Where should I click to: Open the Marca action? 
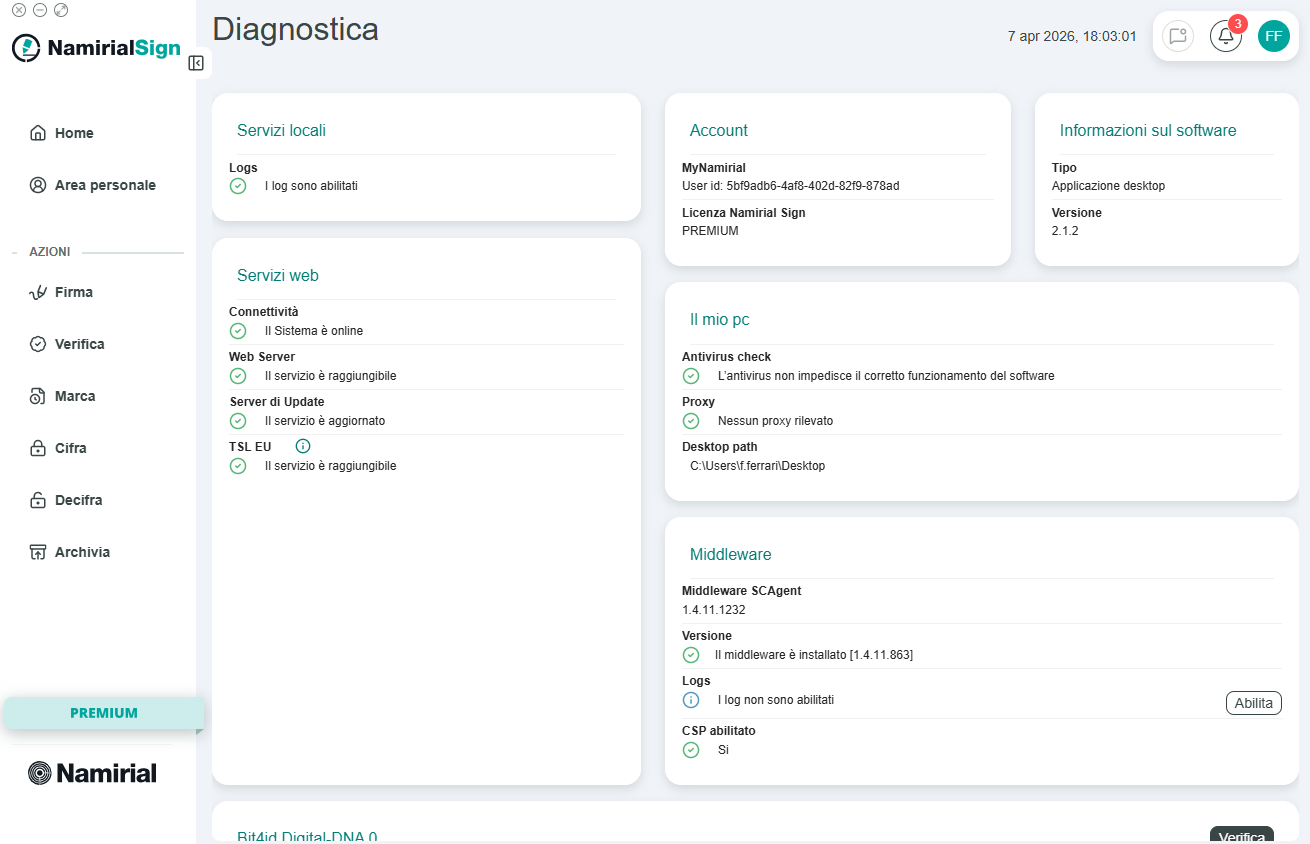75,396
